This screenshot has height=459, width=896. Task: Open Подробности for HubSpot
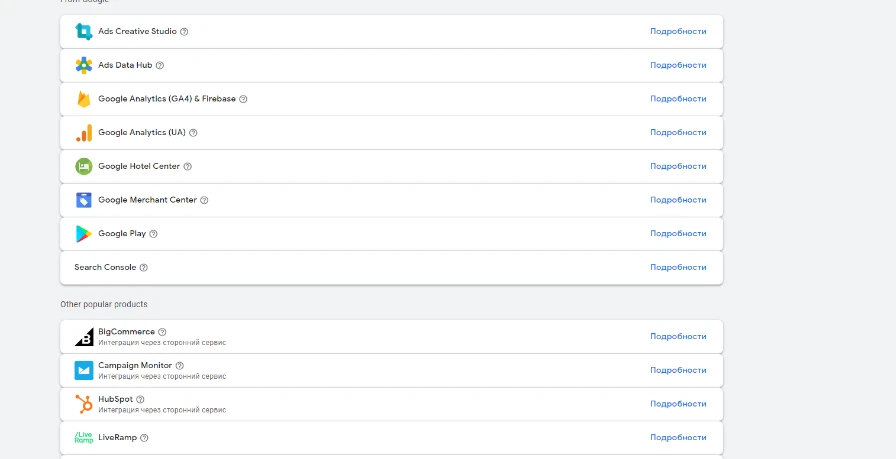coord(678,404)
